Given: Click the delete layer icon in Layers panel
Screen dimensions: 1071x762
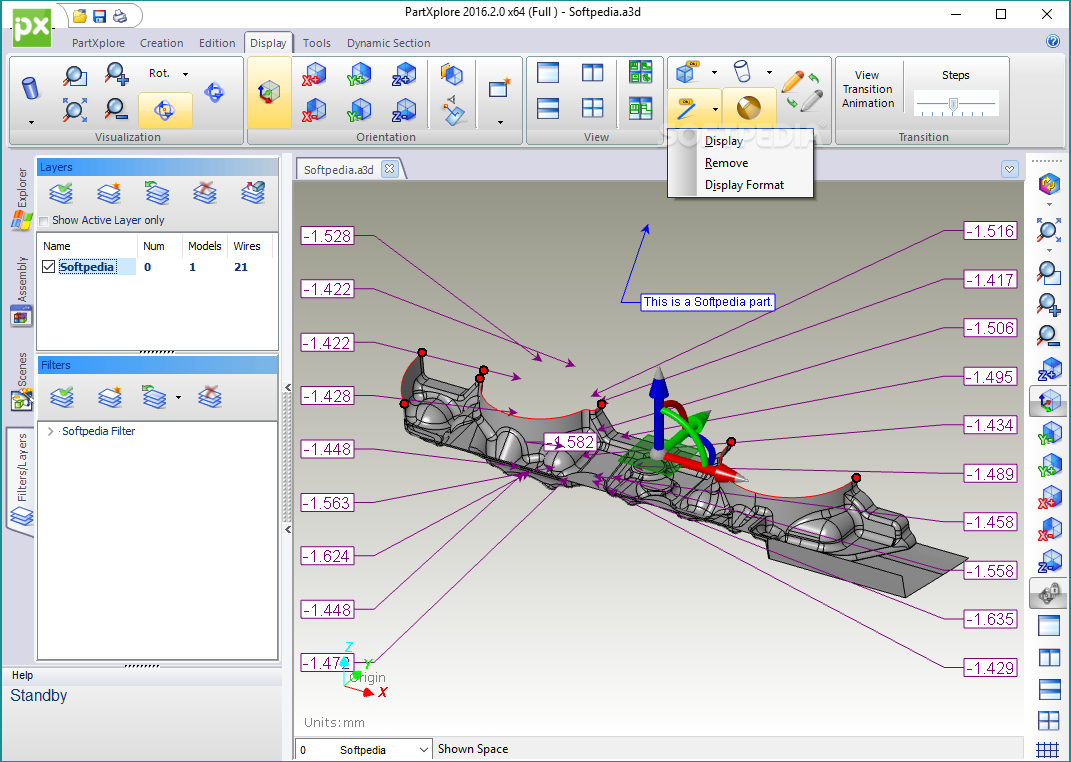Looking at the screenshot, I should tap(205, 193).
